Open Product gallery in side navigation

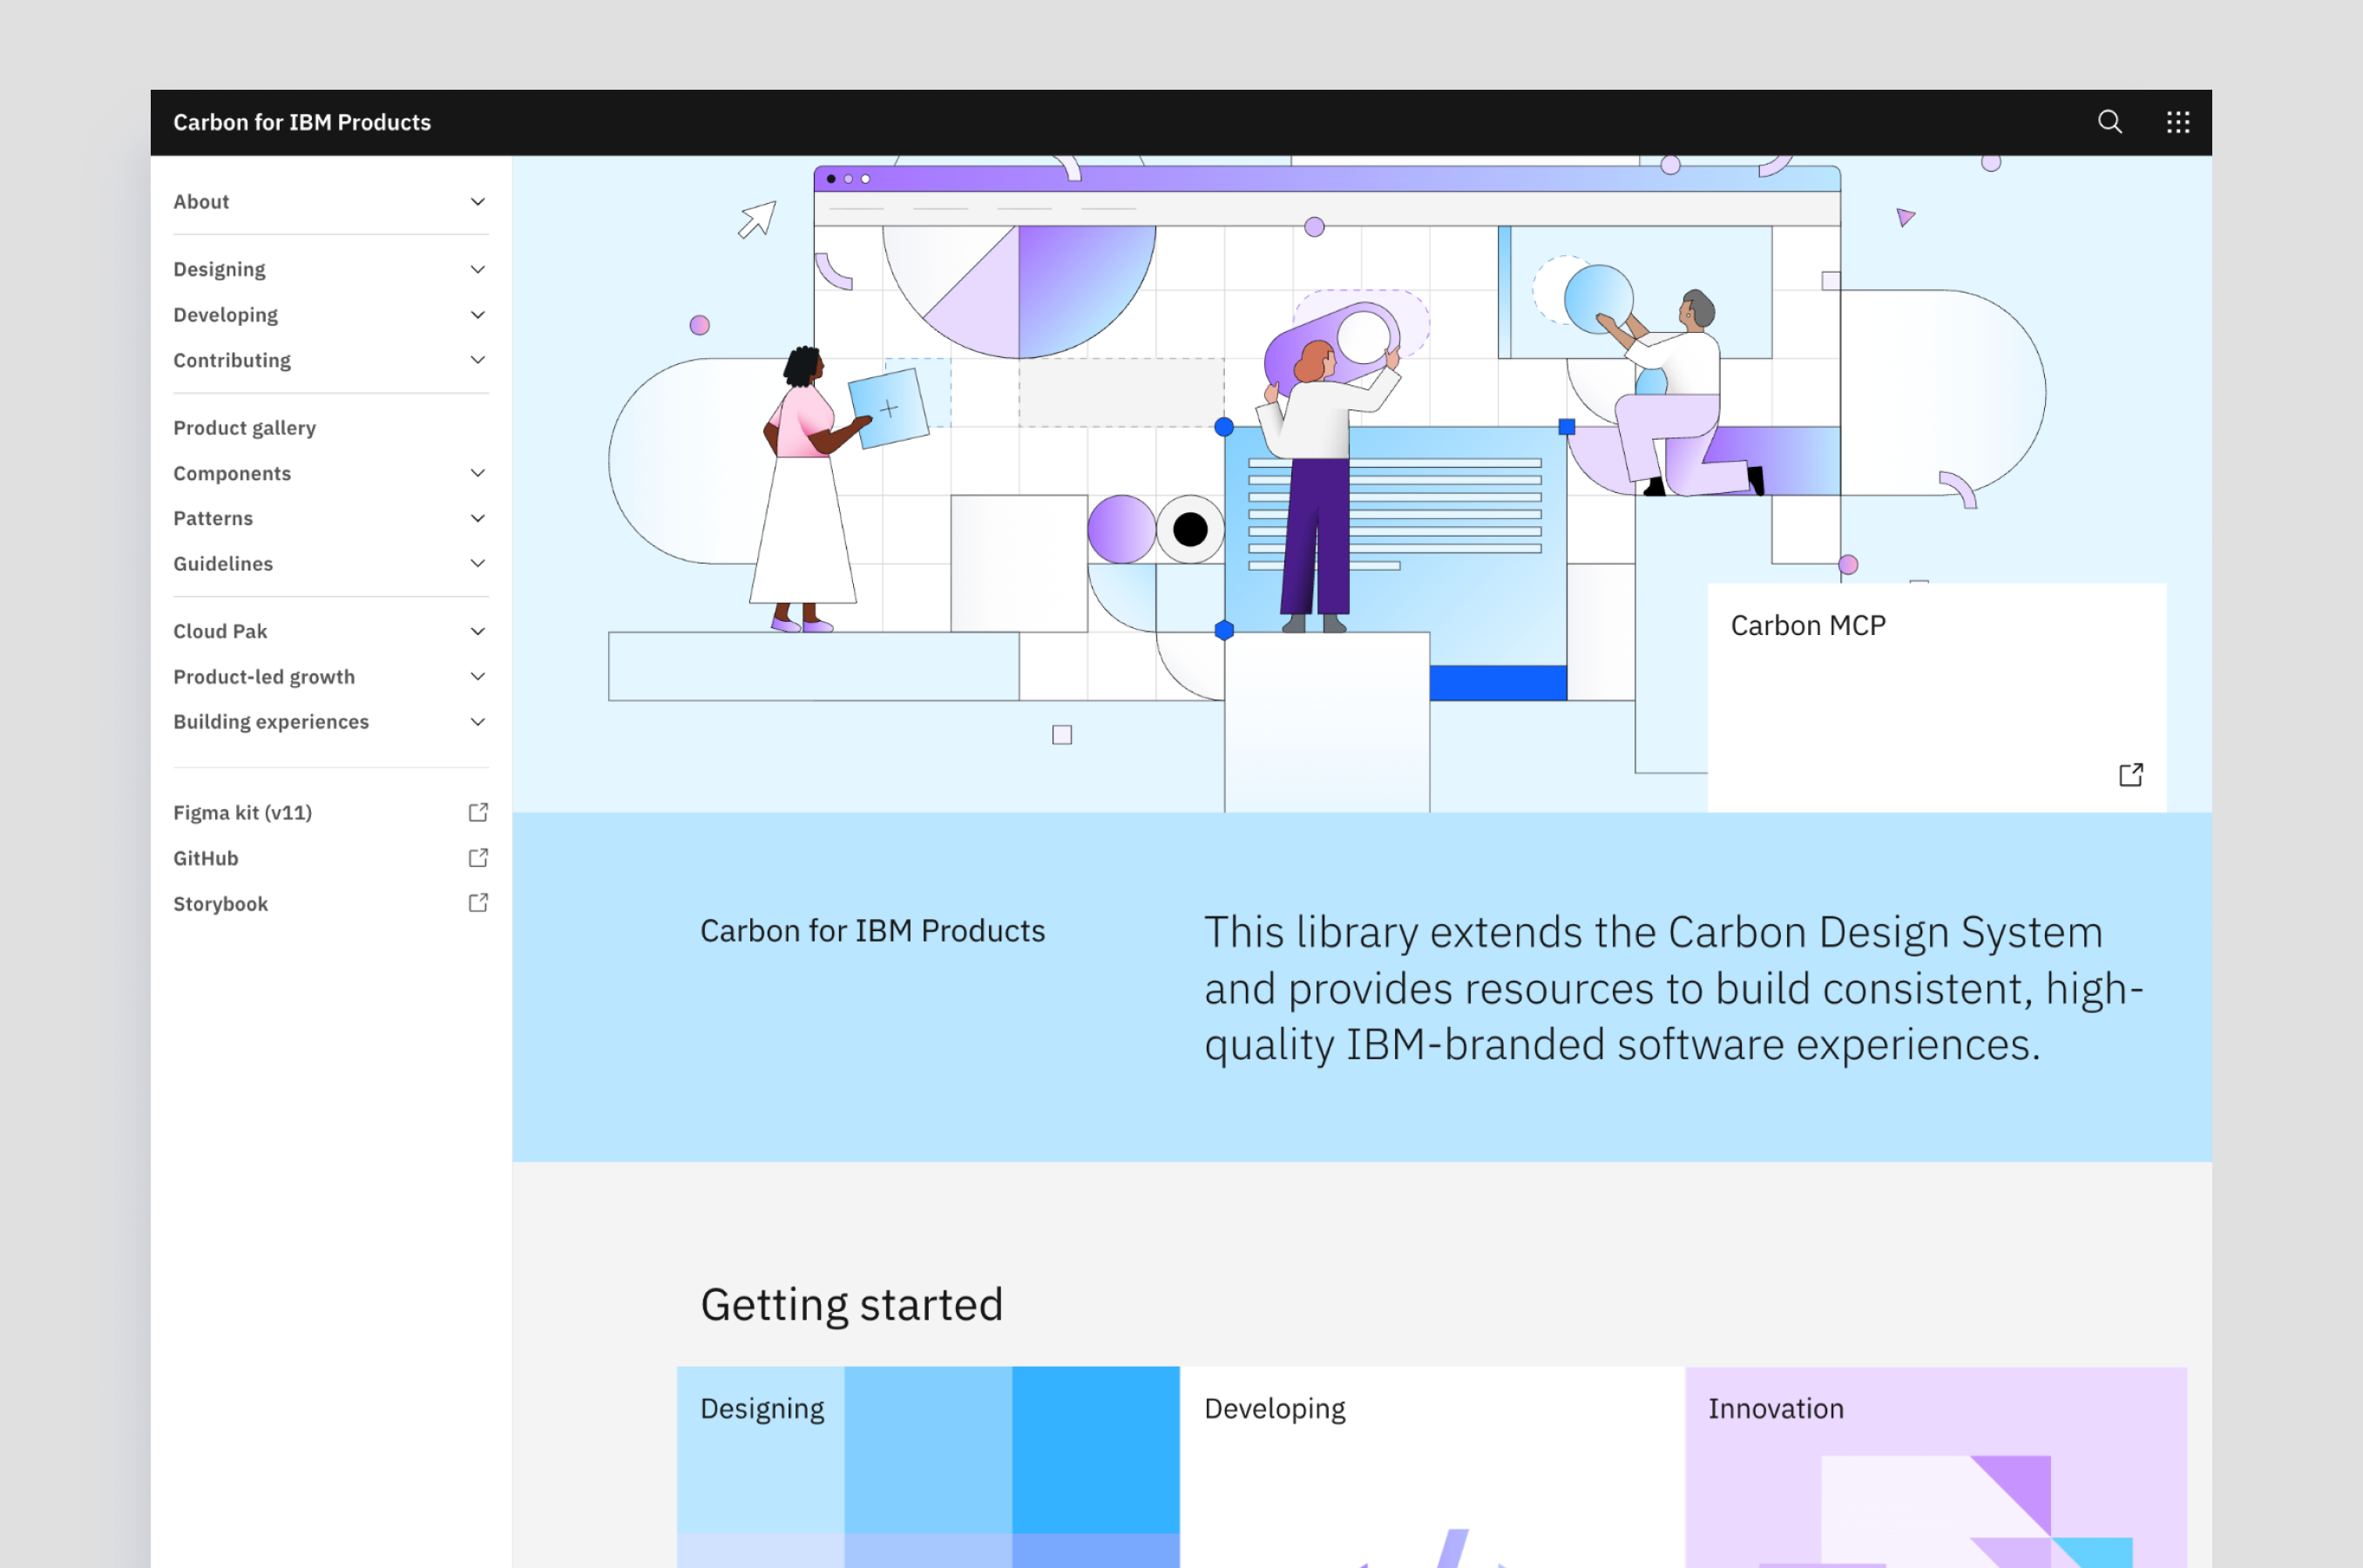331,427
